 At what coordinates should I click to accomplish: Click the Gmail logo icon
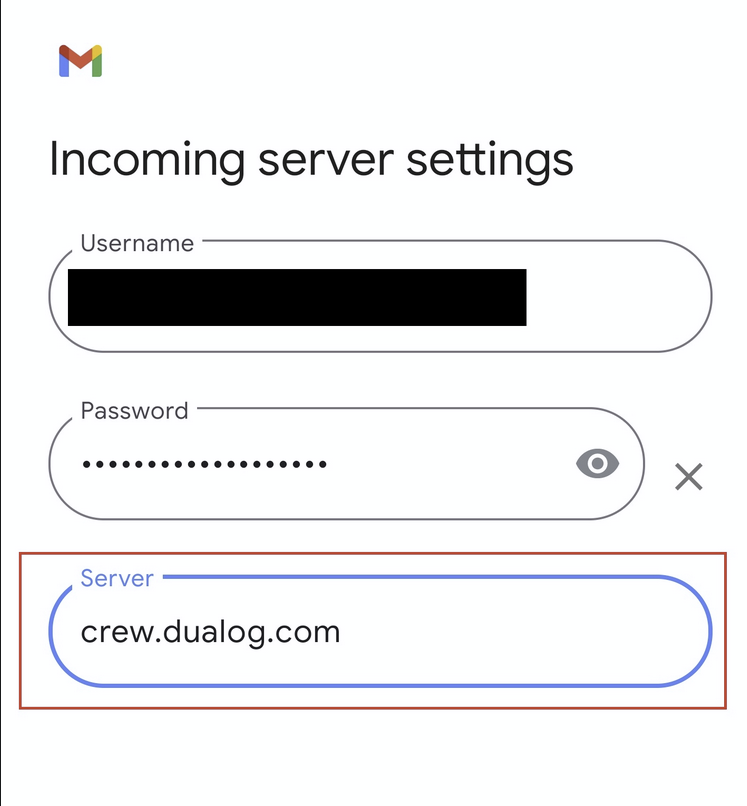click(81, 61)
